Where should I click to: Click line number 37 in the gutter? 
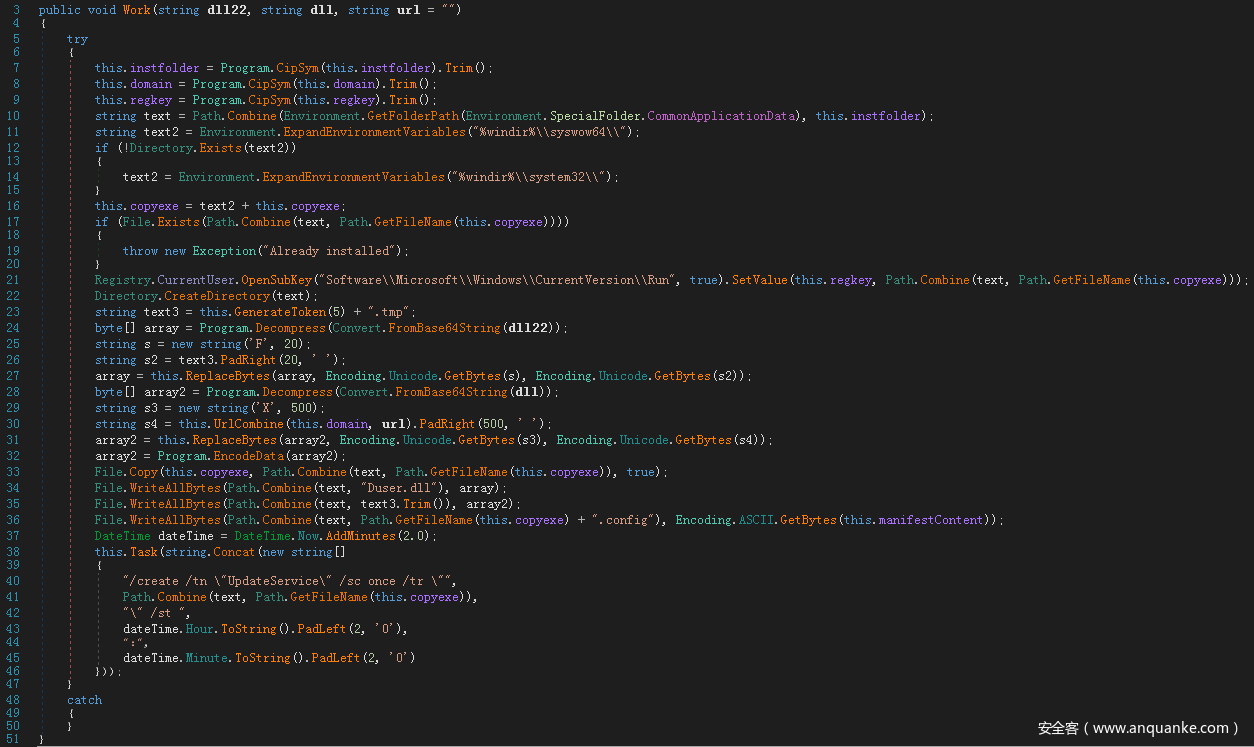tap(13, 536)
